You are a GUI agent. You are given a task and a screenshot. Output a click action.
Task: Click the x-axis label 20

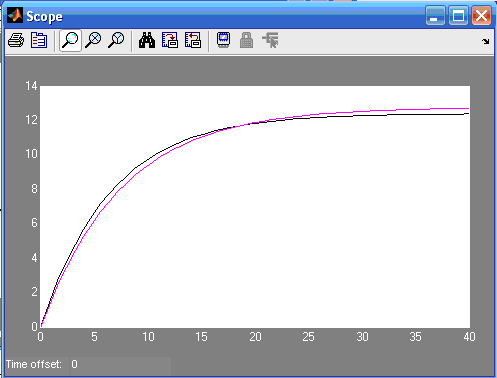(x=255, y=337)
